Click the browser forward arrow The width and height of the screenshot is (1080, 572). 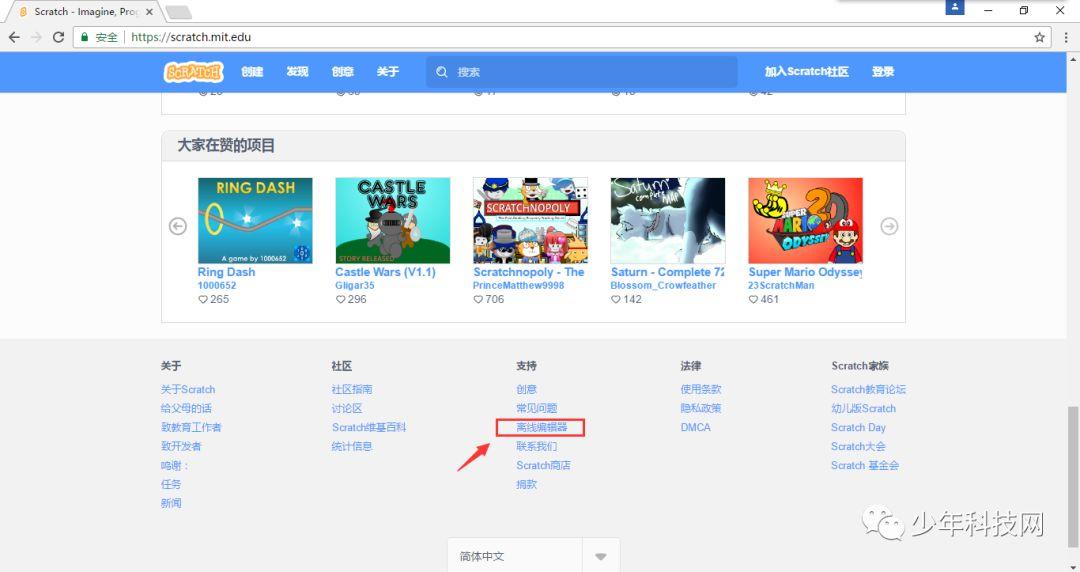click(x=37, y=37)
